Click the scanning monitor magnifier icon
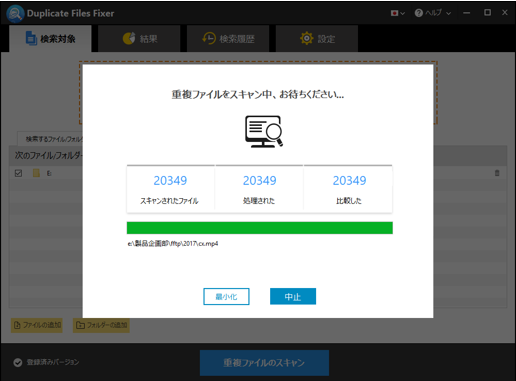This screenshot has width=516, height=381. (x=264, y=131)
